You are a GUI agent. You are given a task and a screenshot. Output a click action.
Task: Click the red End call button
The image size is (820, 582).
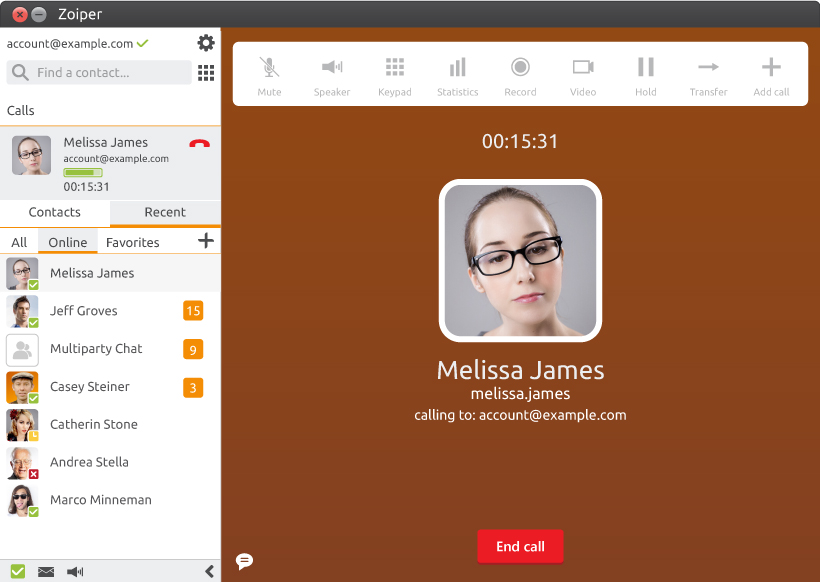pyautogui.click(x=520, y=547)
